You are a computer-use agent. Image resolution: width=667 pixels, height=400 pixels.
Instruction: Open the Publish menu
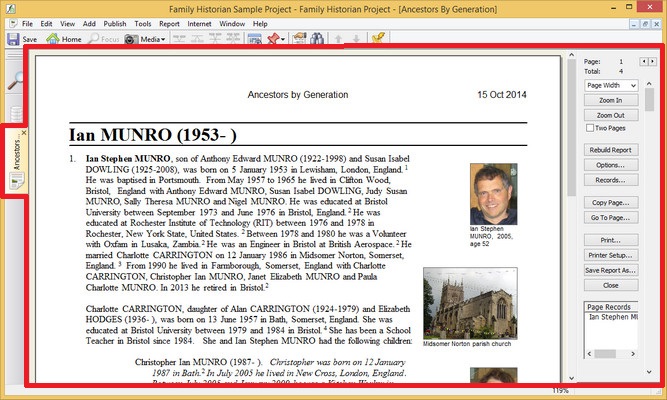click(112, 21)
